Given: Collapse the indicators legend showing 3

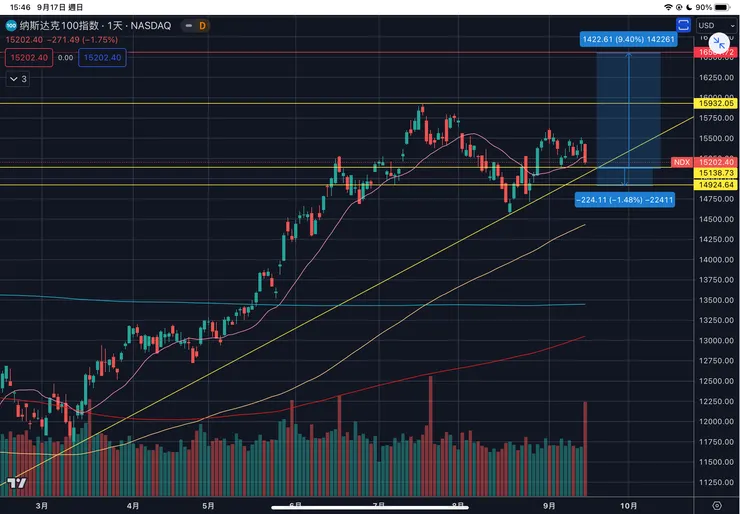Looking at the screenshot, I should (x=18, y=77).
